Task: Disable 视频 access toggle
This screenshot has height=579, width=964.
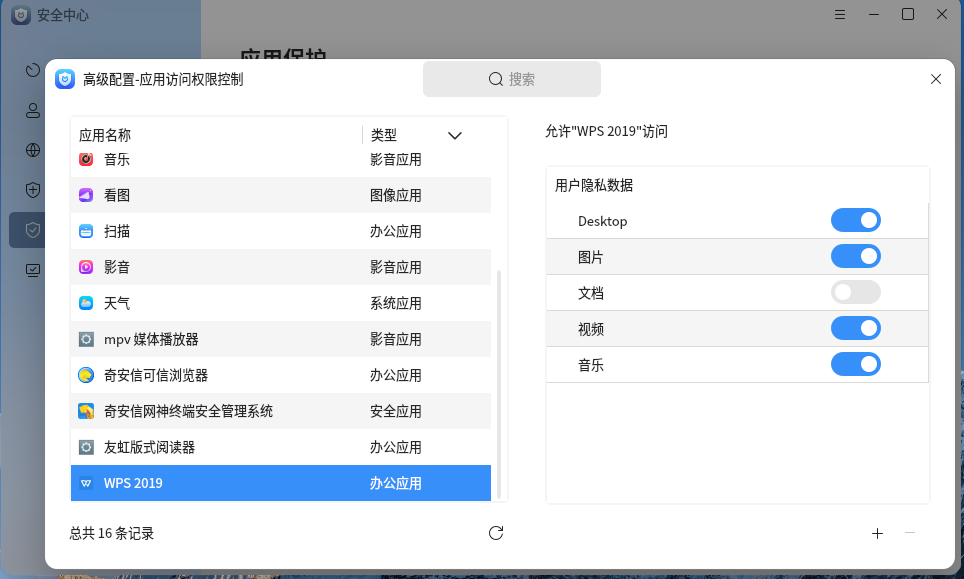Action: [x=856, y=328]
